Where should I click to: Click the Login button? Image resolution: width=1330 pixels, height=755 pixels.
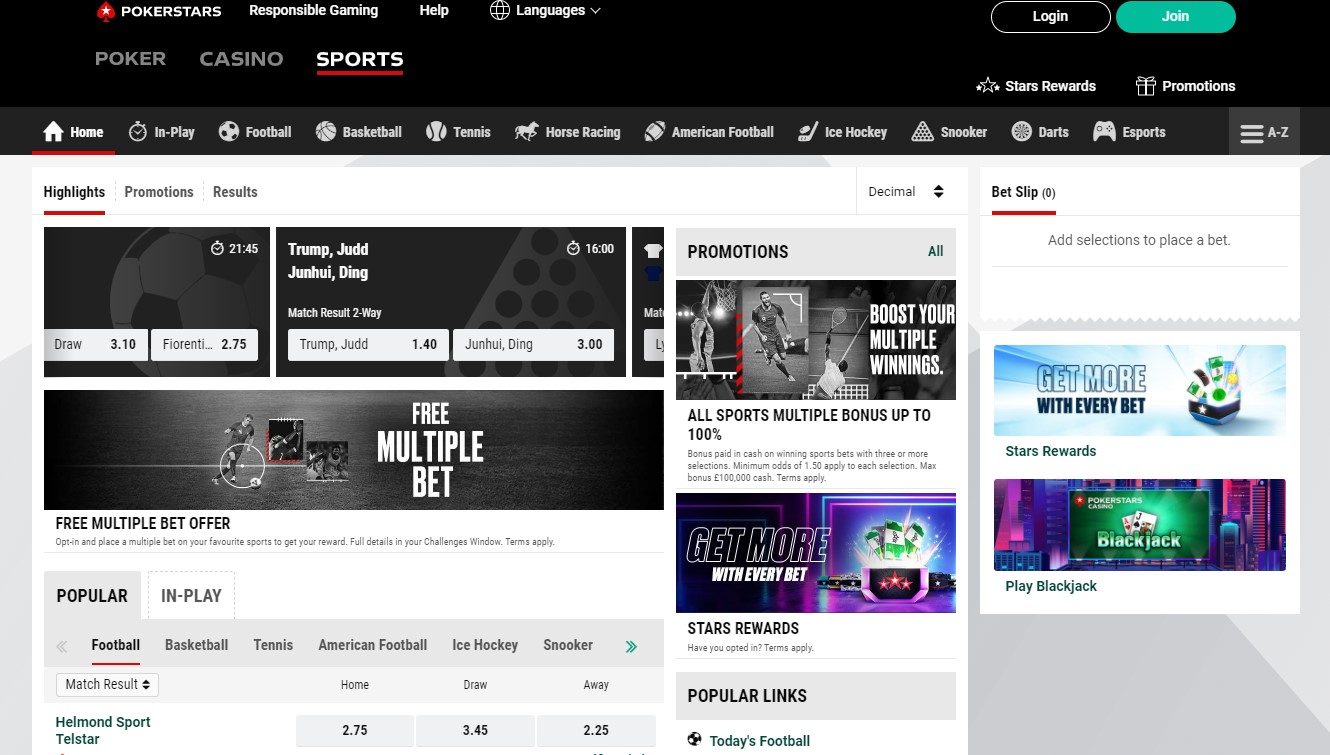tap(1050, 16)
